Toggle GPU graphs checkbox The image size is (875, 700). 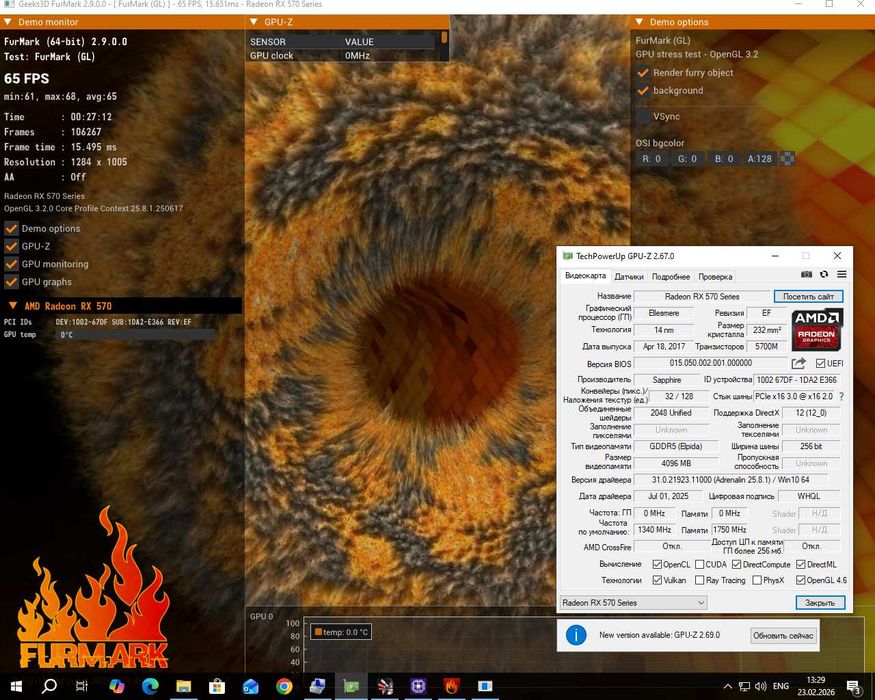tap(11, 282)
